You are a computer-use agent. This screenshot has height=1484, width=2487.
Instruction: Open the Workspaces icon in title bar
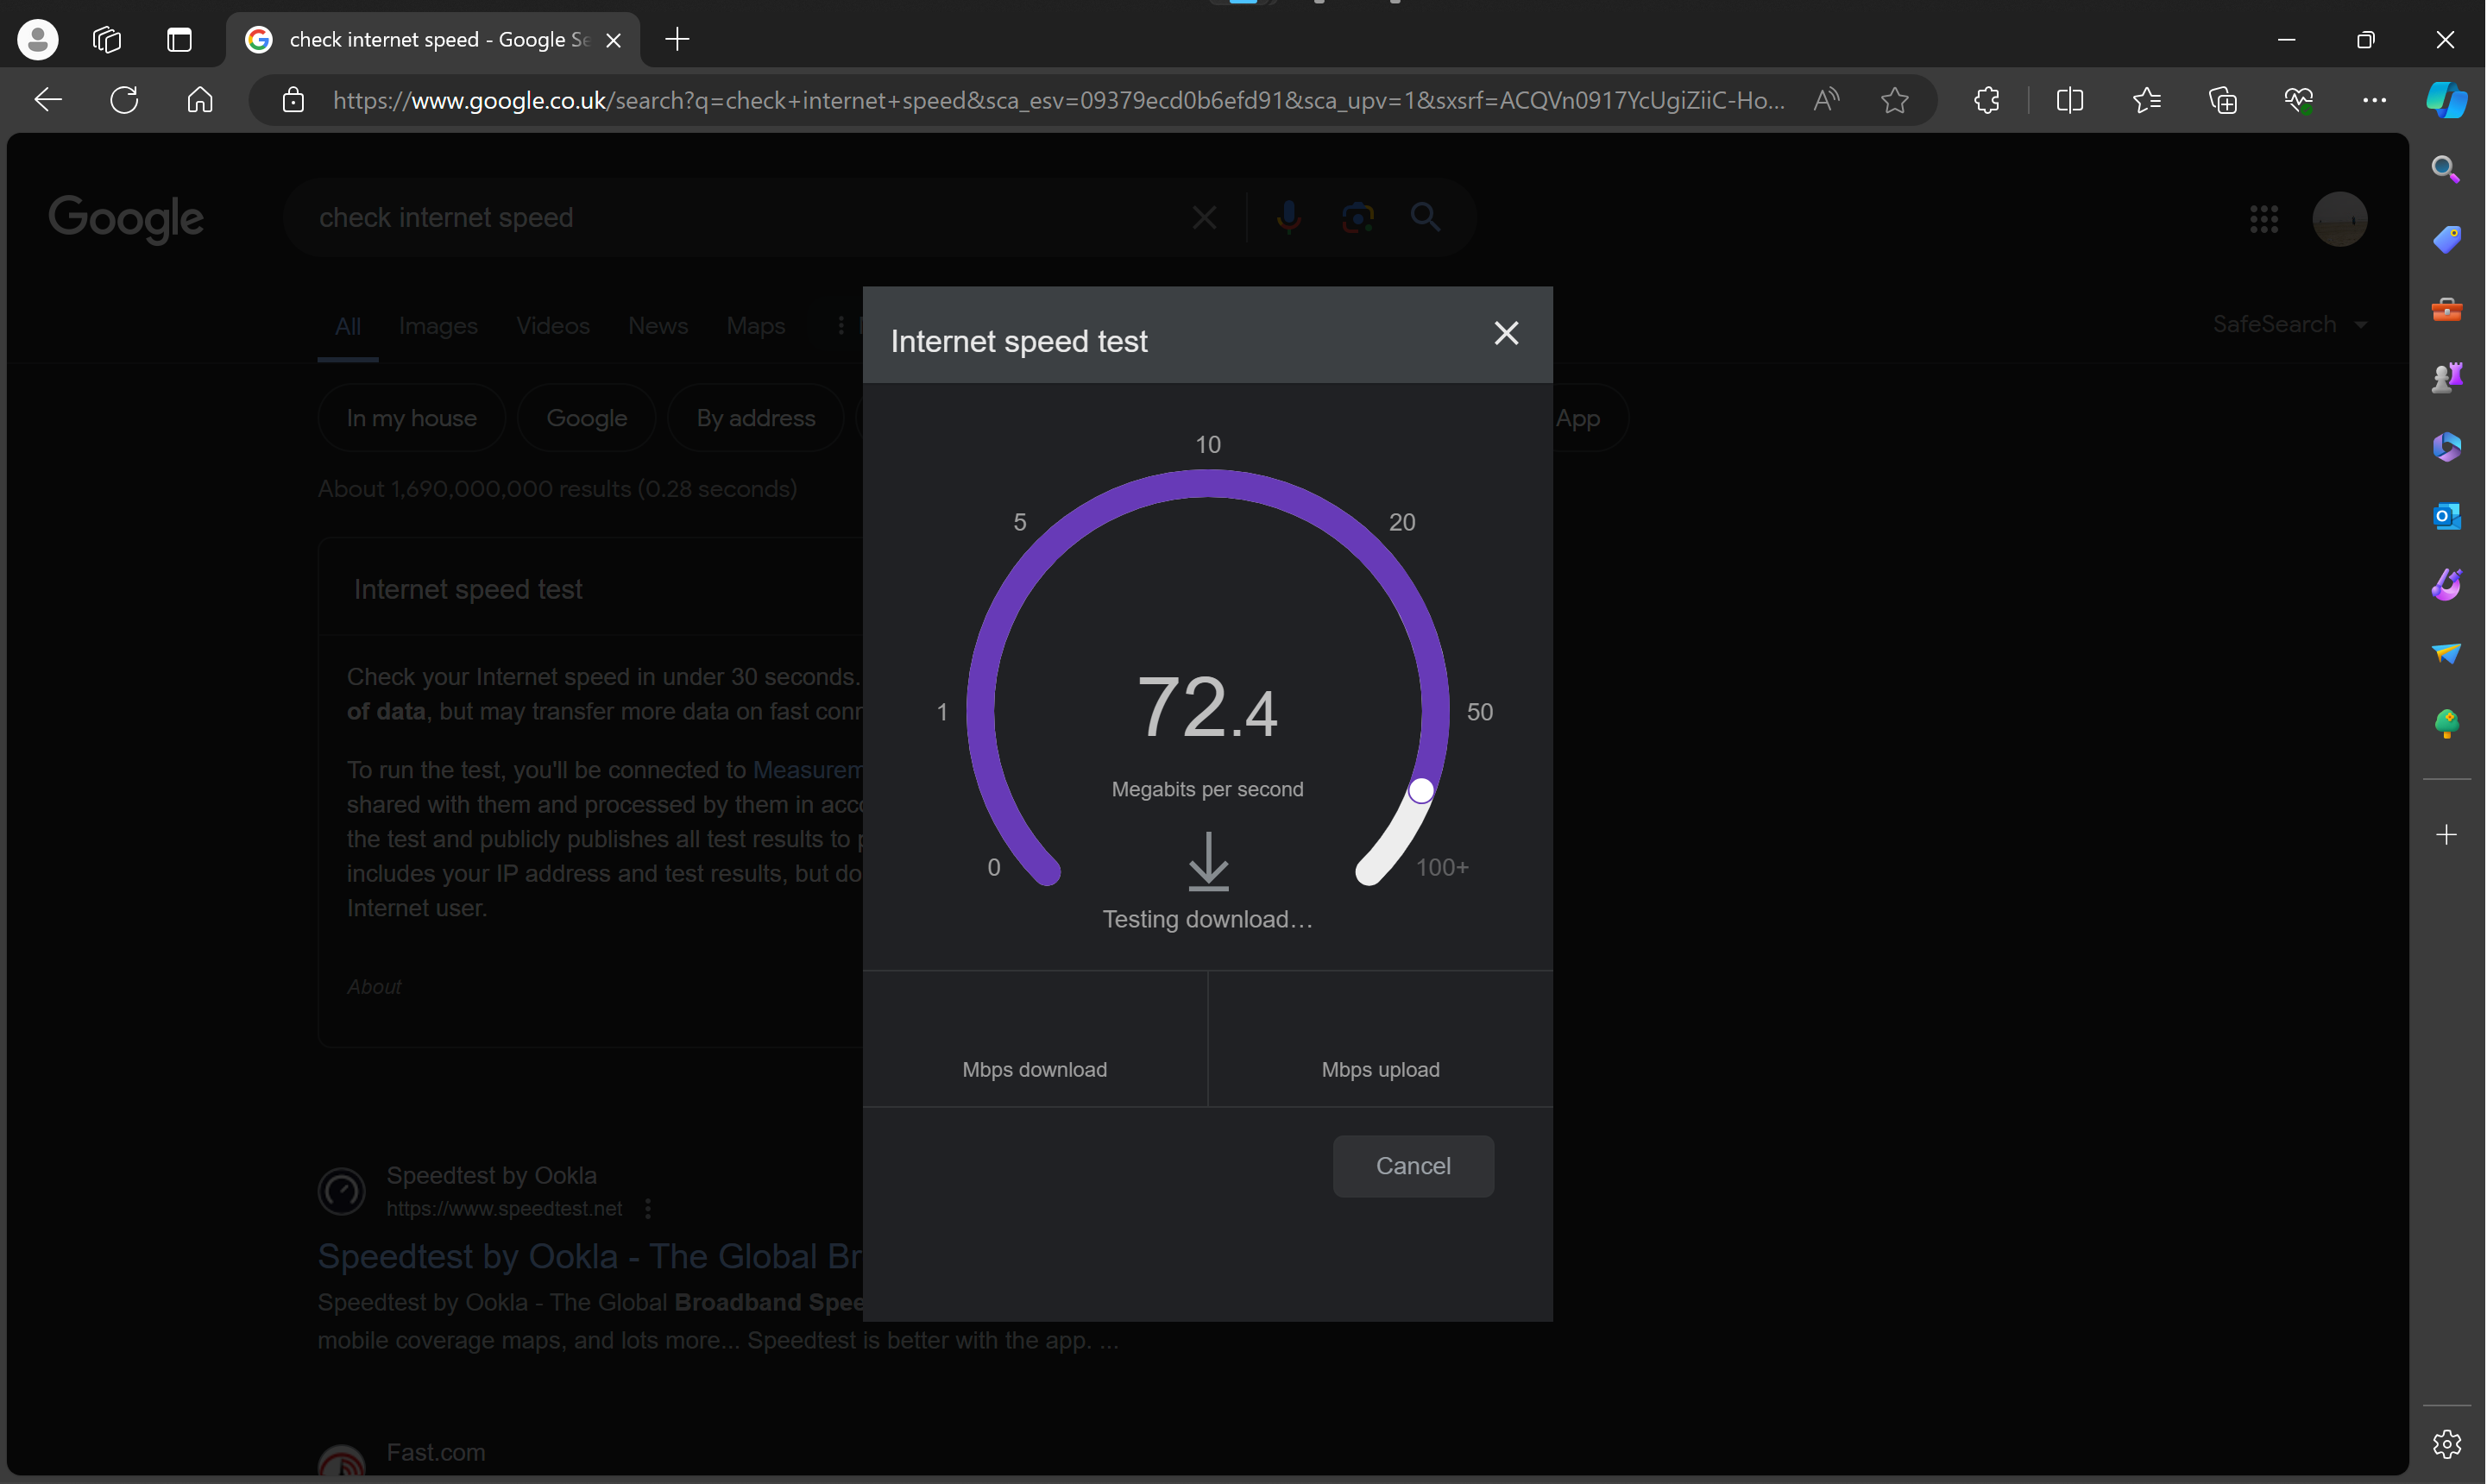click(x=107, y=40)
